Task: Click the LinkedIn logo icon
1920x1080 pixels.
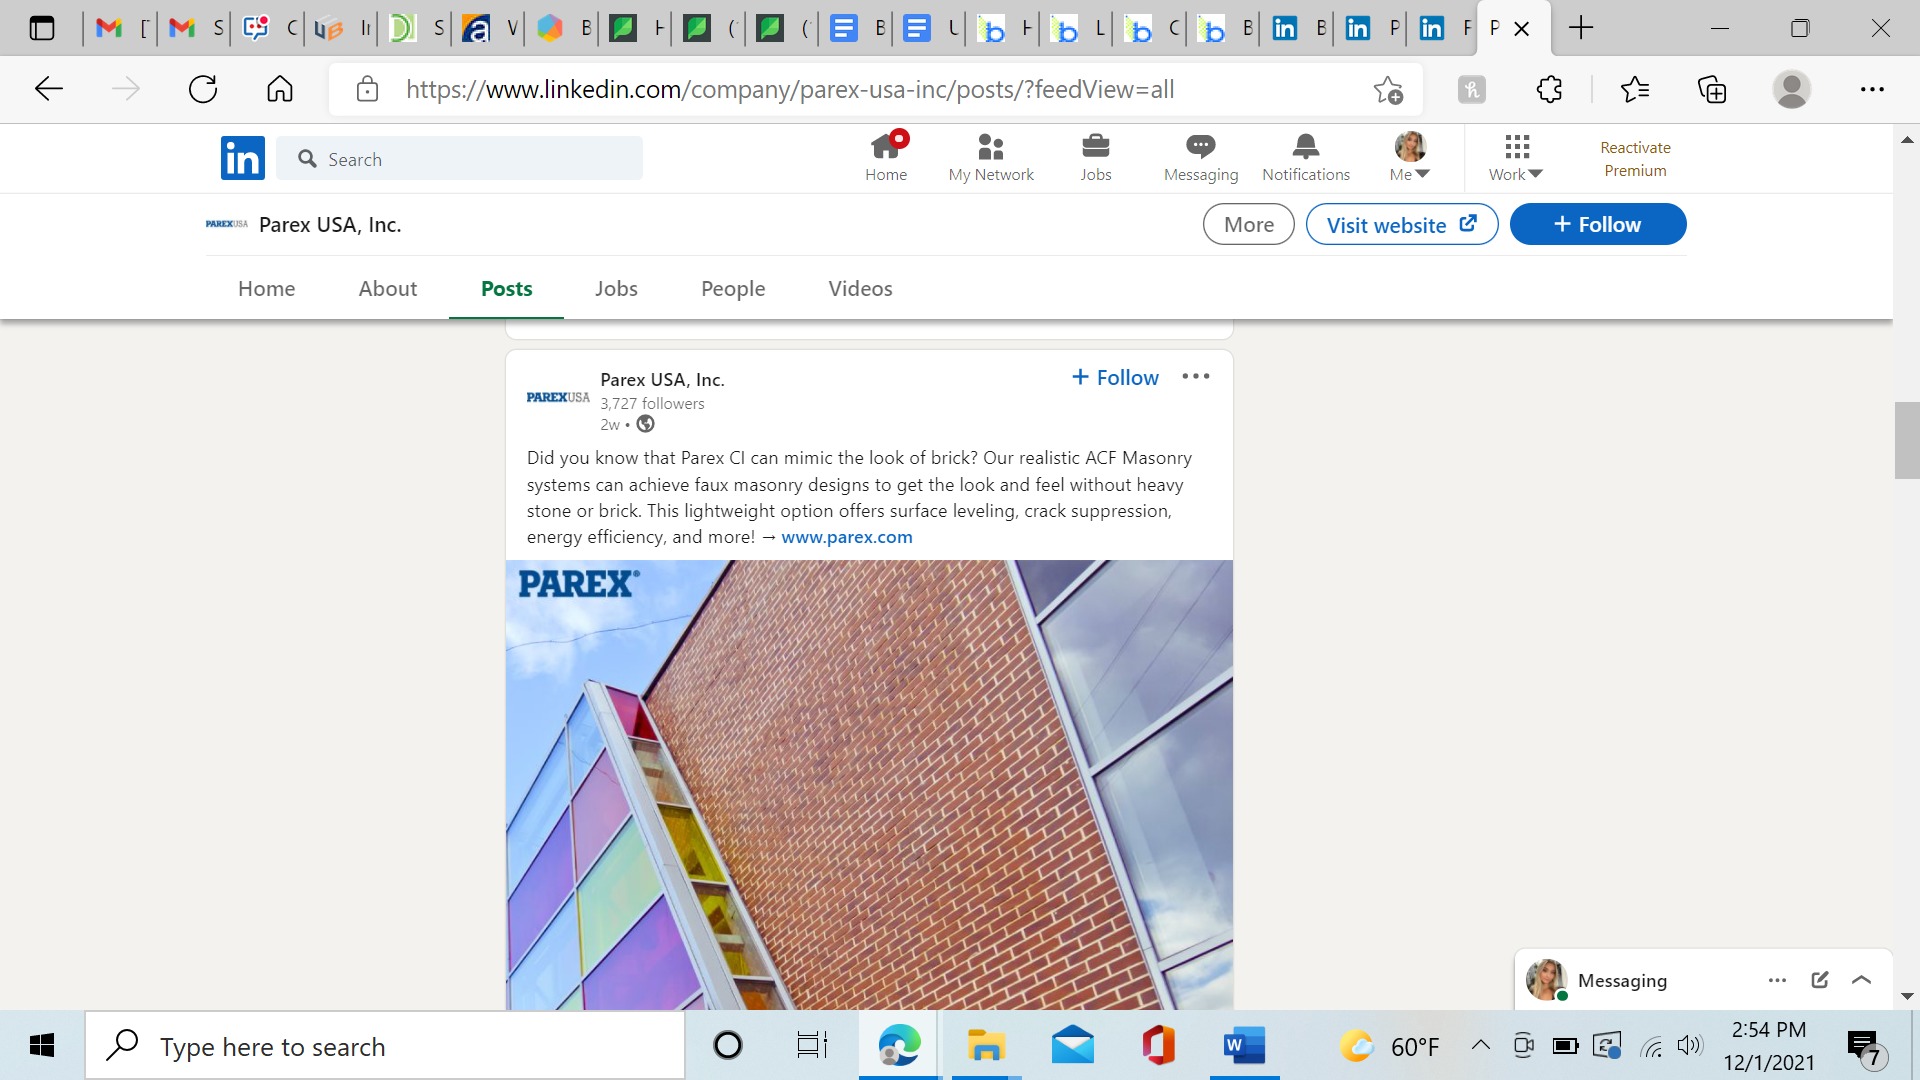Action: [243, 158]
